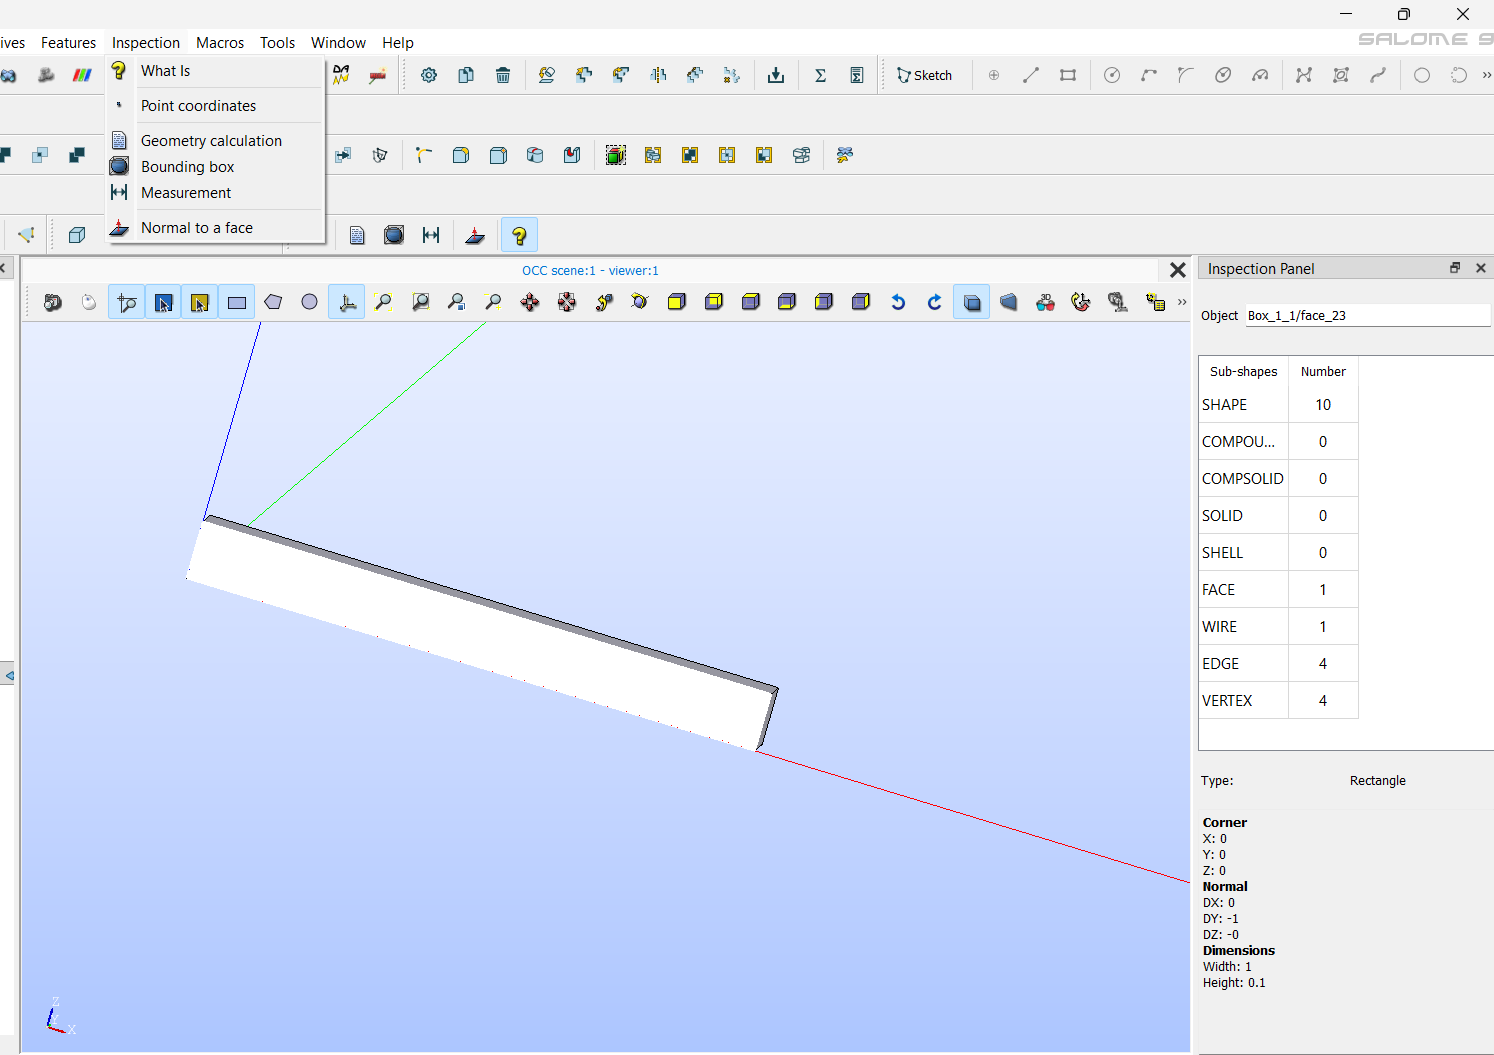Select the VERTEX row in sub-shapes table

coord(1279,701)
